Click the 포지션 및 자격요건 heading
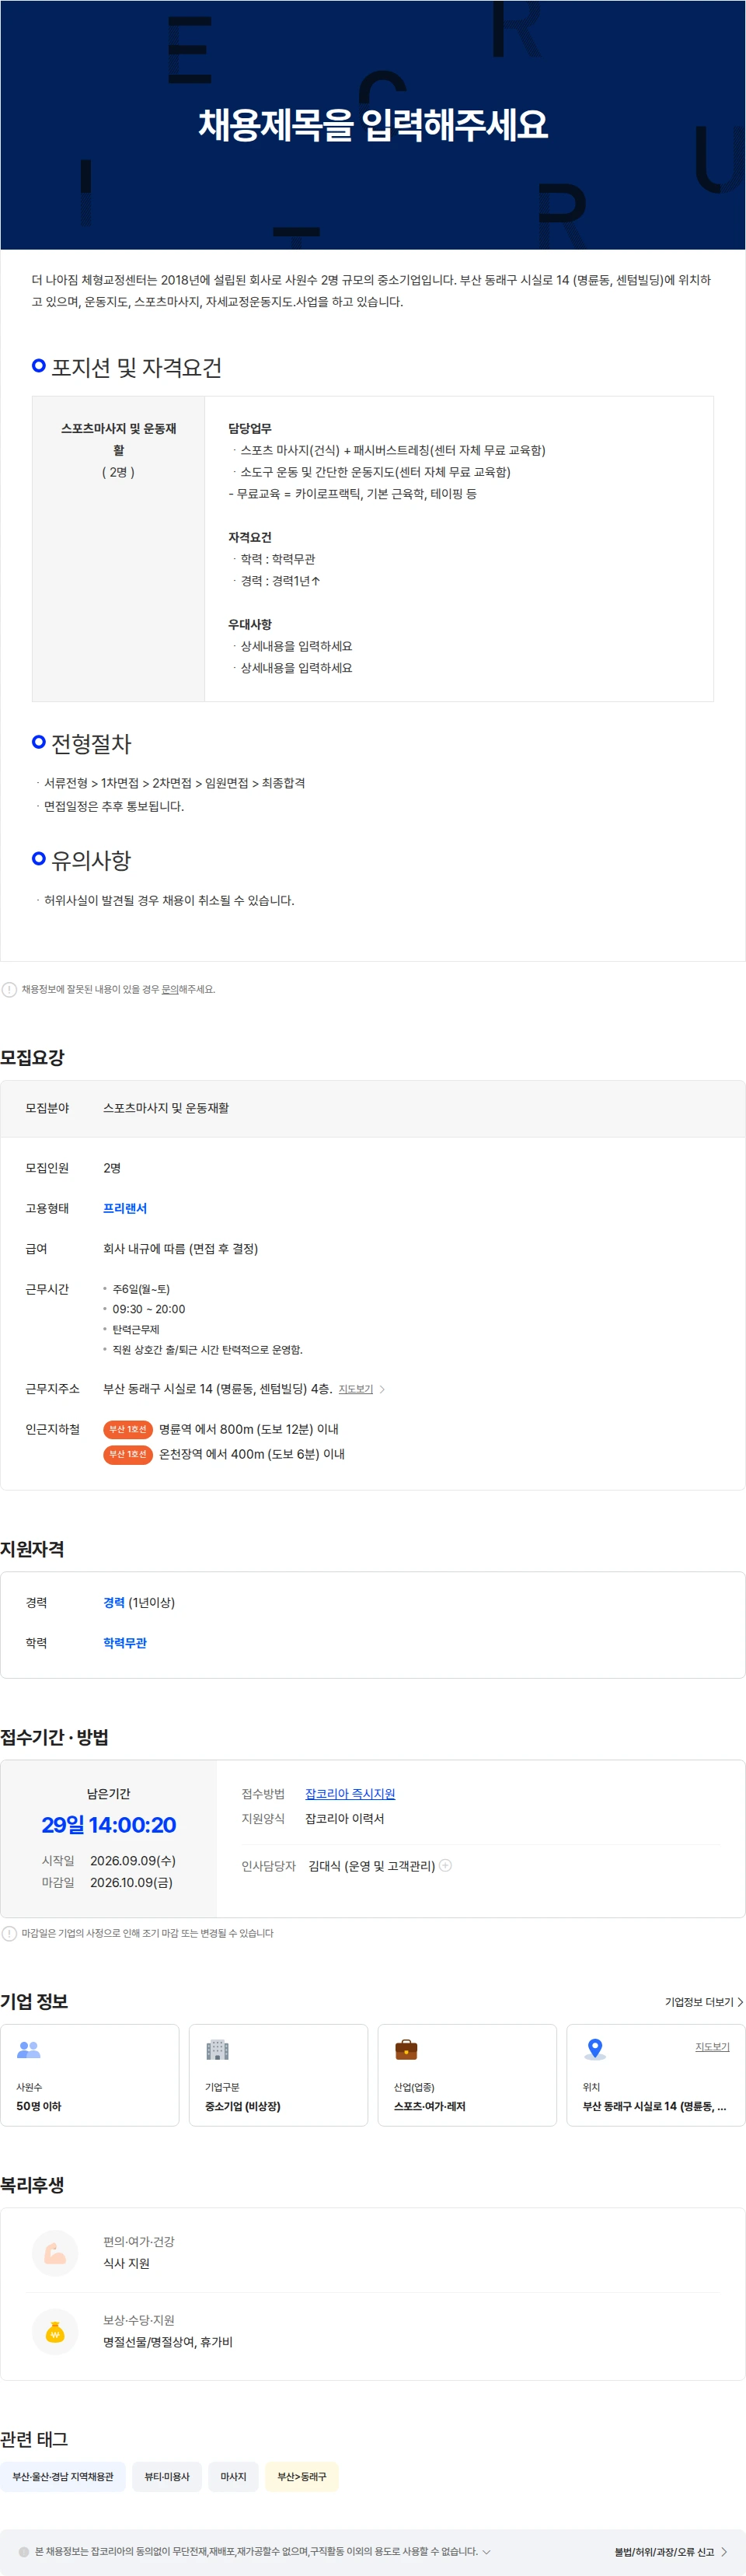 137,367
